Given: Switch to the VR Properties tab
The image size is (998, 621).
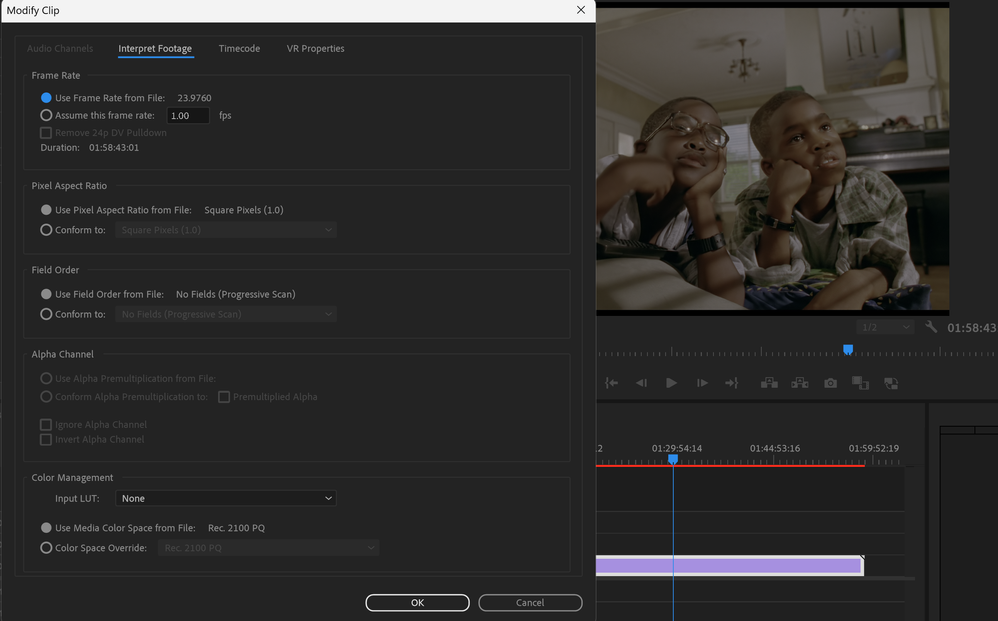Looking at the screenshot, I should point(315,48).
